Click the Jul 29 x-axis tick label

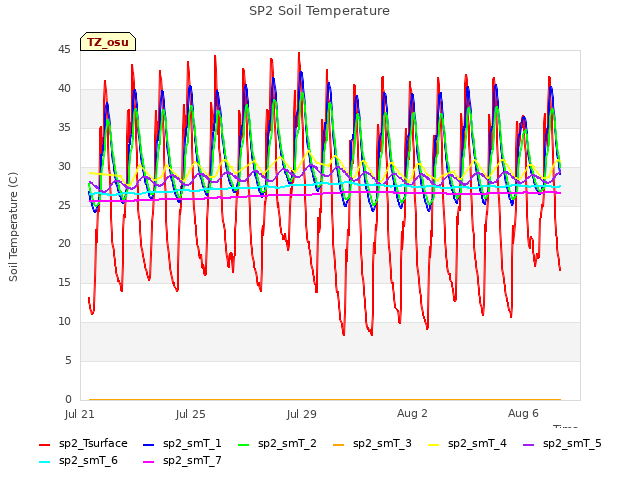coord(302,414)
